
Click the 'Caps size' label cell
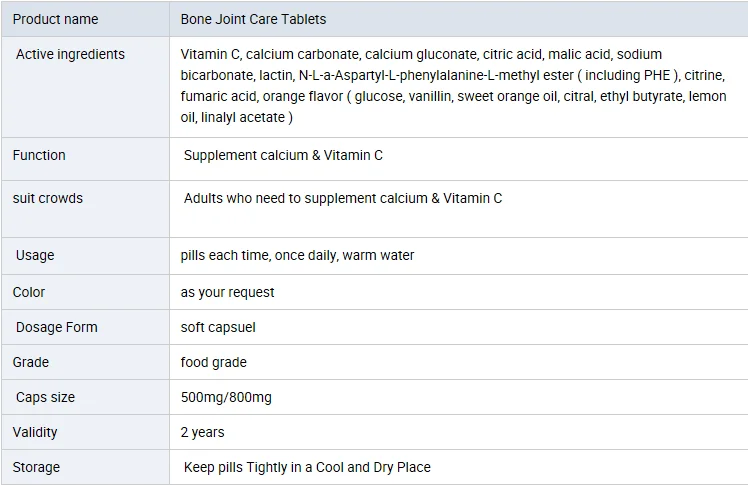45,397
